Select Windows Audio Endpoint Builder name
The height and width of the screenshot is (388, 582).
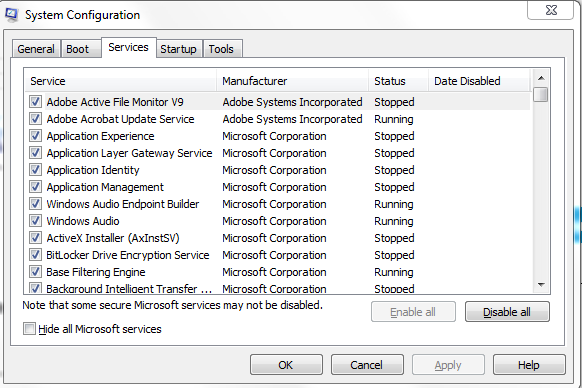pos(123,204)
